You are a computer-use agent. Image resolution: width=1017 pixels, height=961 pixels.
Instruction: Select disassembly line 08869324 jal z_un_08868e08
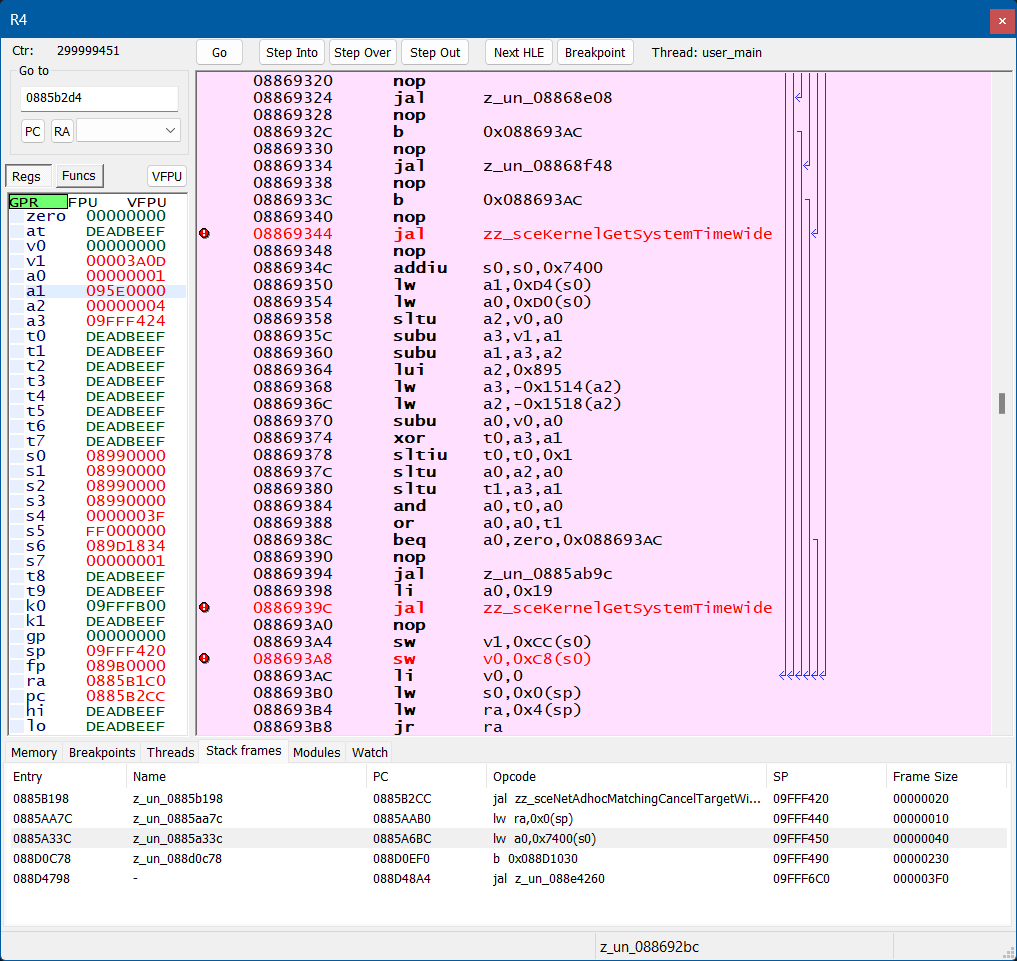pos(593,98)
